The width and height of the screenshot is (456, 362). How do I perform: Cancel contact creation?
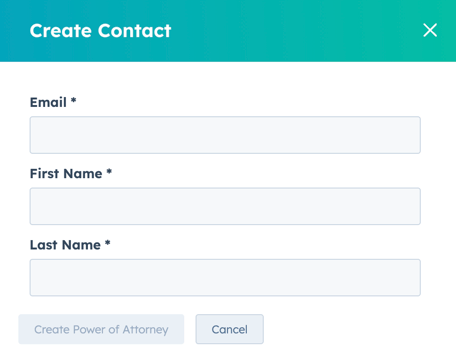(x=230, y=329)
